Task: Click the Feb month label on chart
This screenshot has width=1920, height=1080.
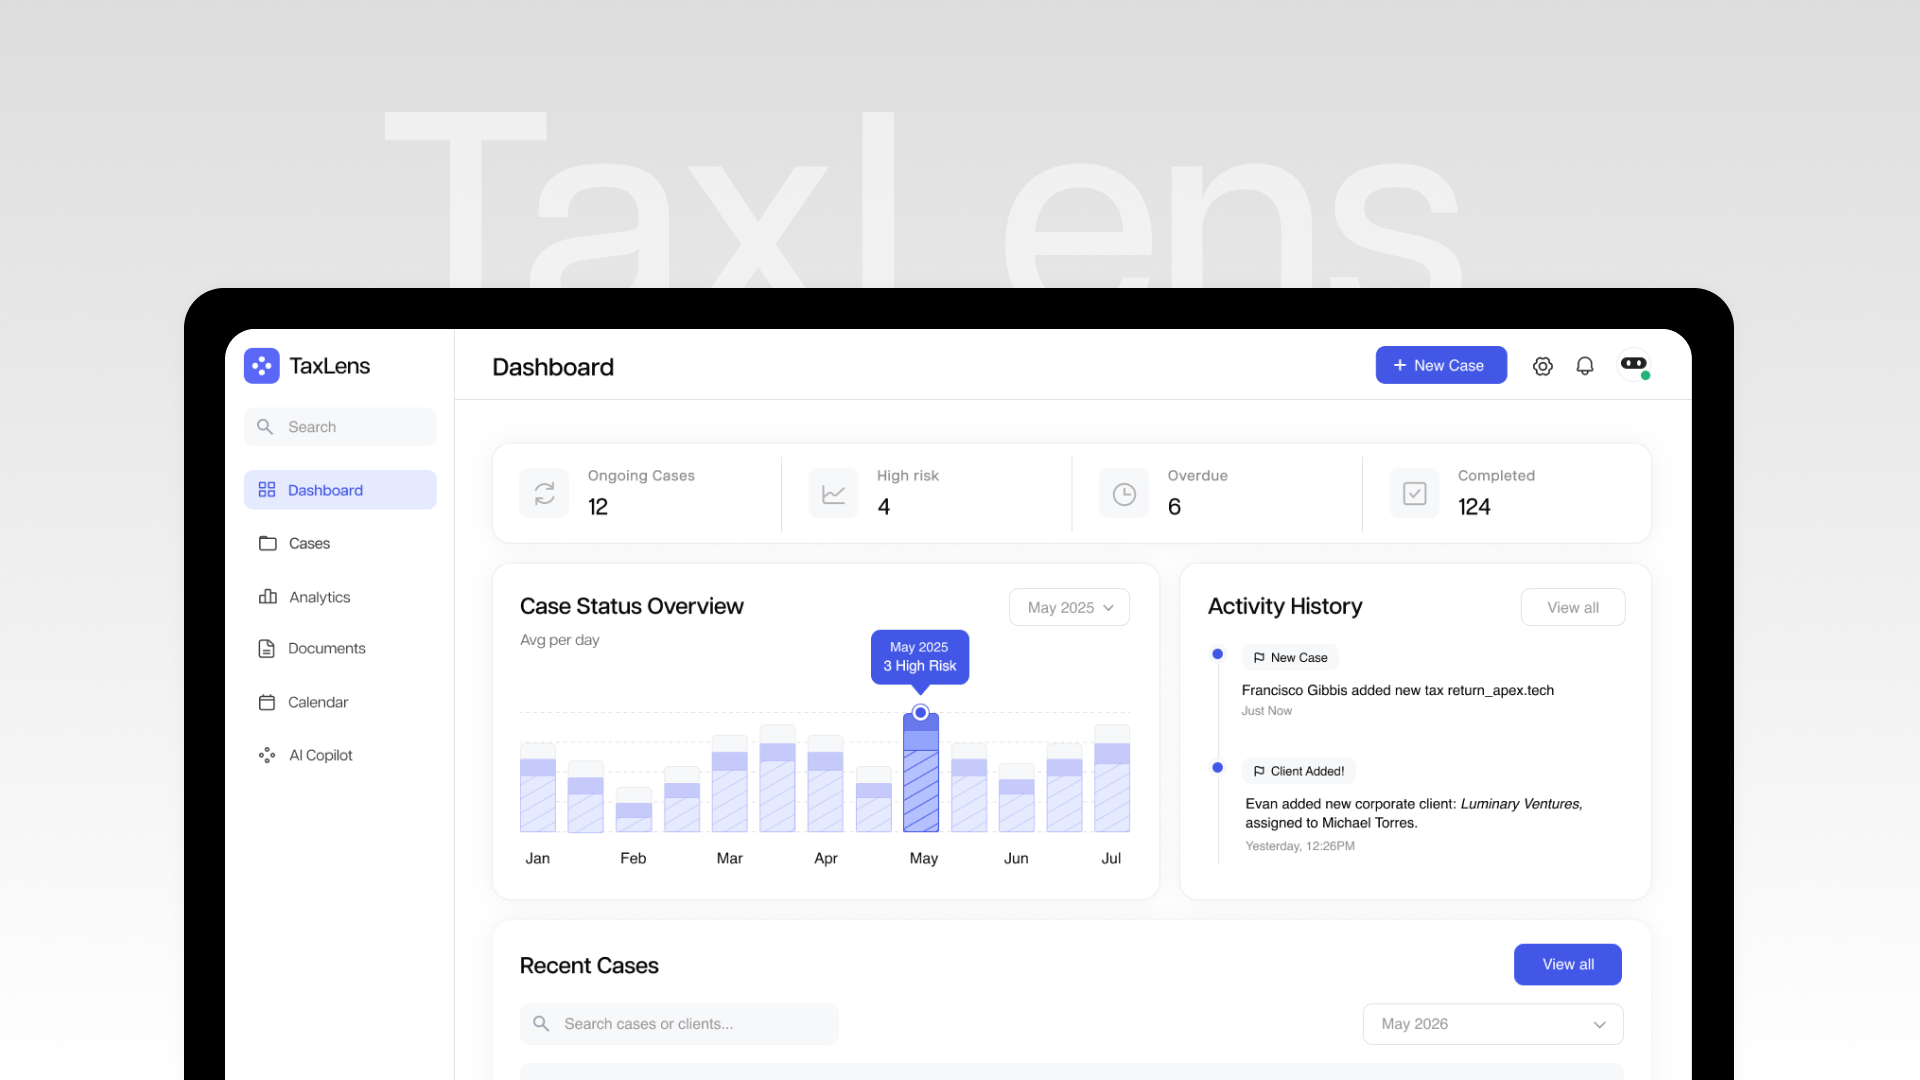Action: pyautogui.click(x=633, y=858)
